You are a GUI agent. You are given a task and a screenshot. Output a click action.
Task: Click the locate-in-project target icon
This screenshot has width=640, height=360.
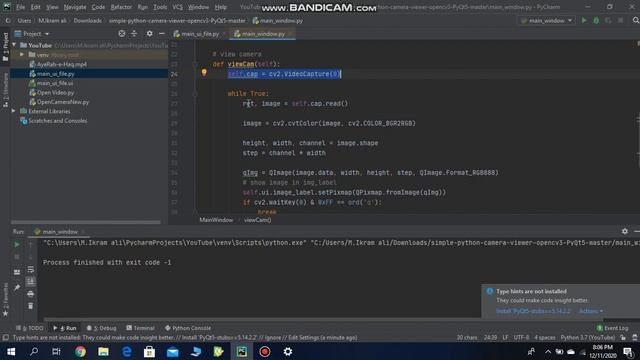122,33
